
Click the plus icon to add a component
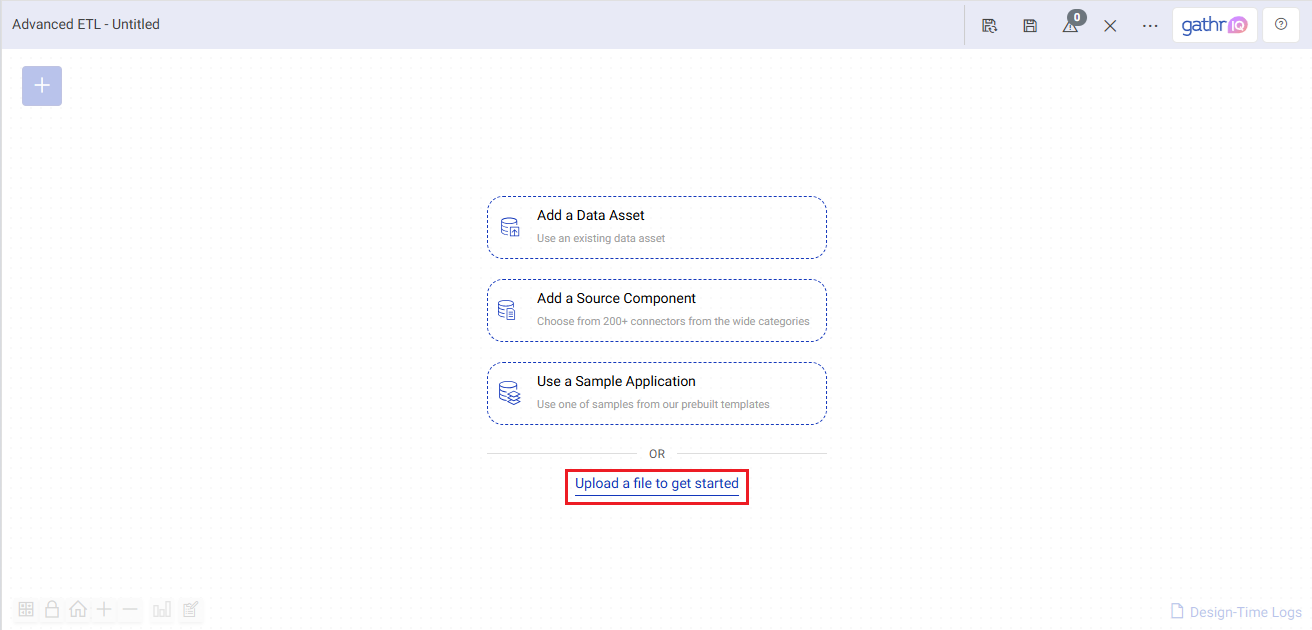click(41, 85)
